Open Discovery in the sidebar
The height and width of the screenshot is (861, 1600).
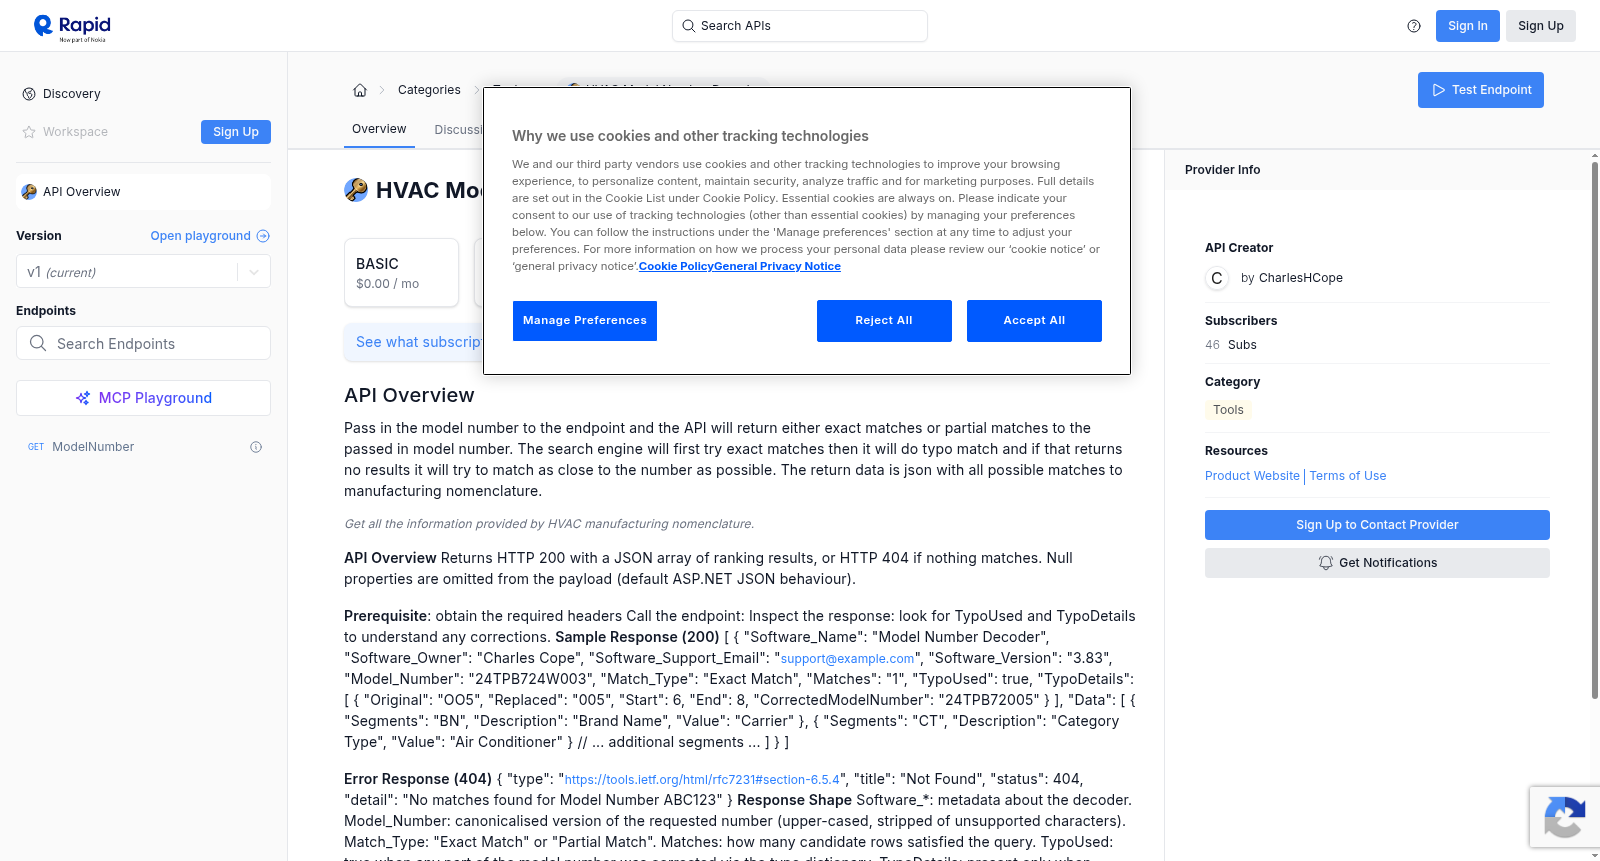tap(72, 94)
